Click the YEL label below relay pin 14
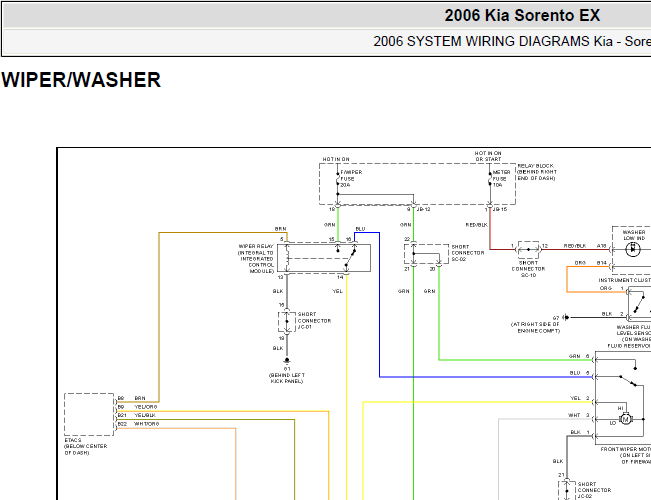Viewport: 651px width, 500px height. pos(338,291)
